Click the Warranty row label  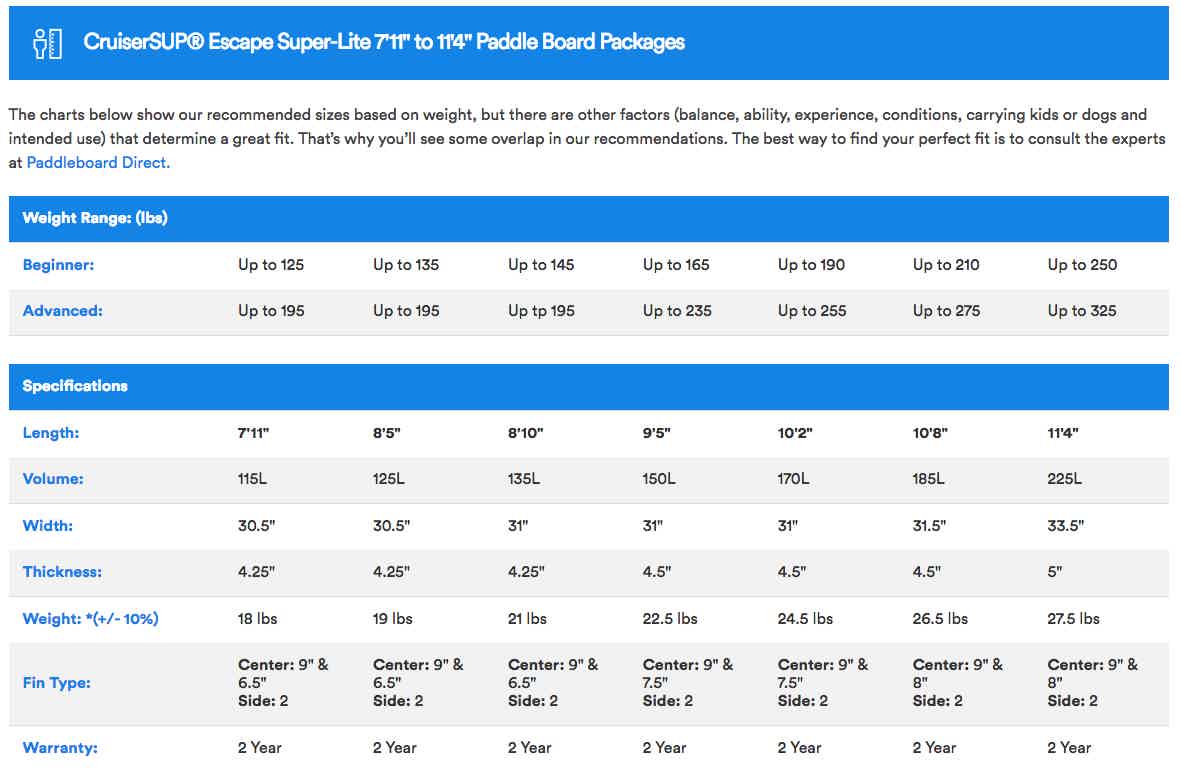click(60, 748)
